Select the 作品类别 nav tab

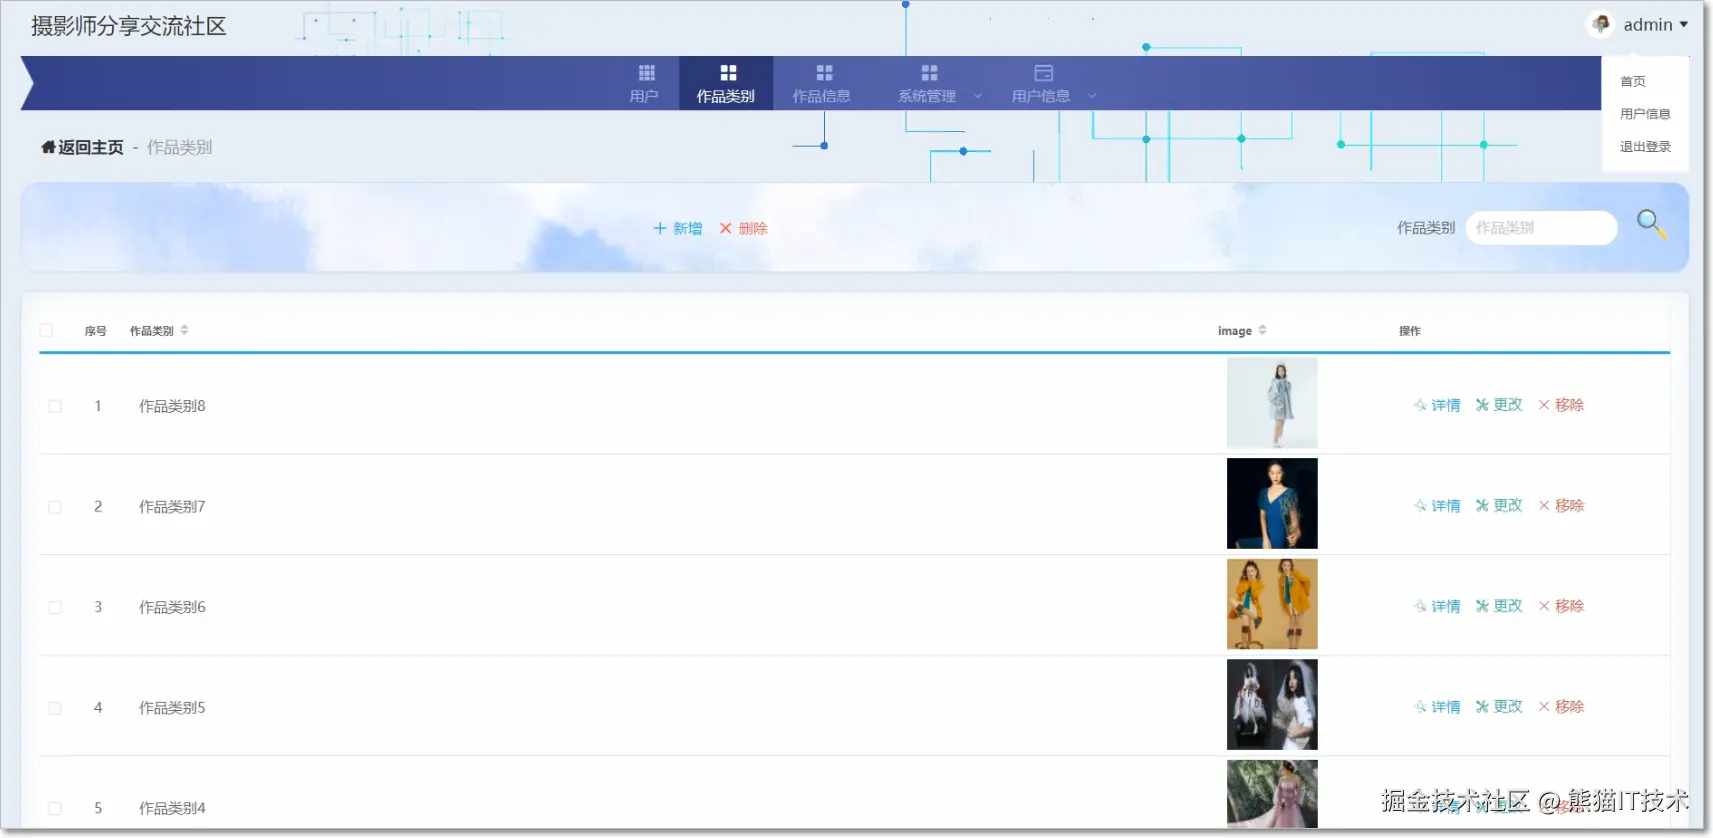click(726, 83)
